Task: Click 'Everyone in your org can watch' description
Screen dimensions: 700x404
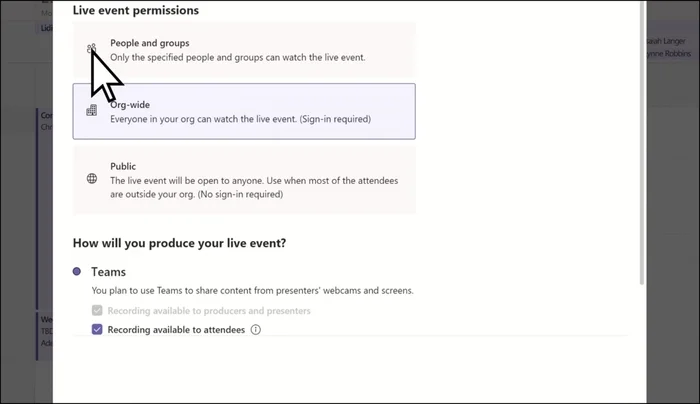Action: tap(240, 119)
